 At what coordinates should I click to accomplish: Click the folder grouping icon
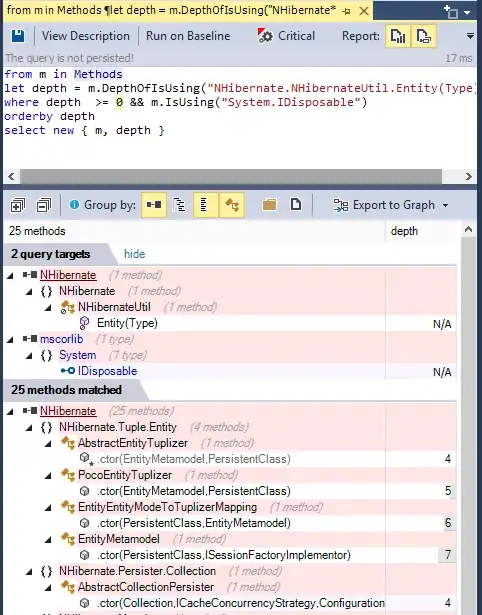point(269,205)
